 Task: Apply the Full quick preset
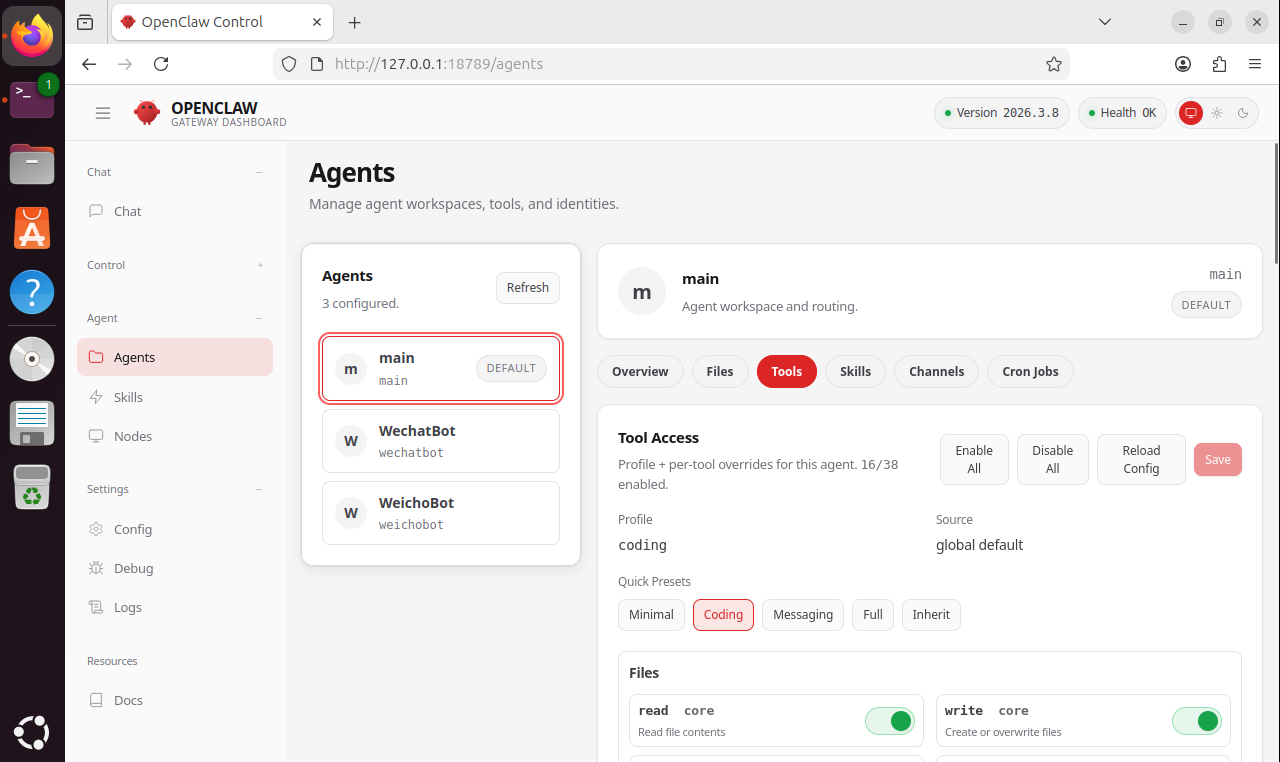click(873, 614)
